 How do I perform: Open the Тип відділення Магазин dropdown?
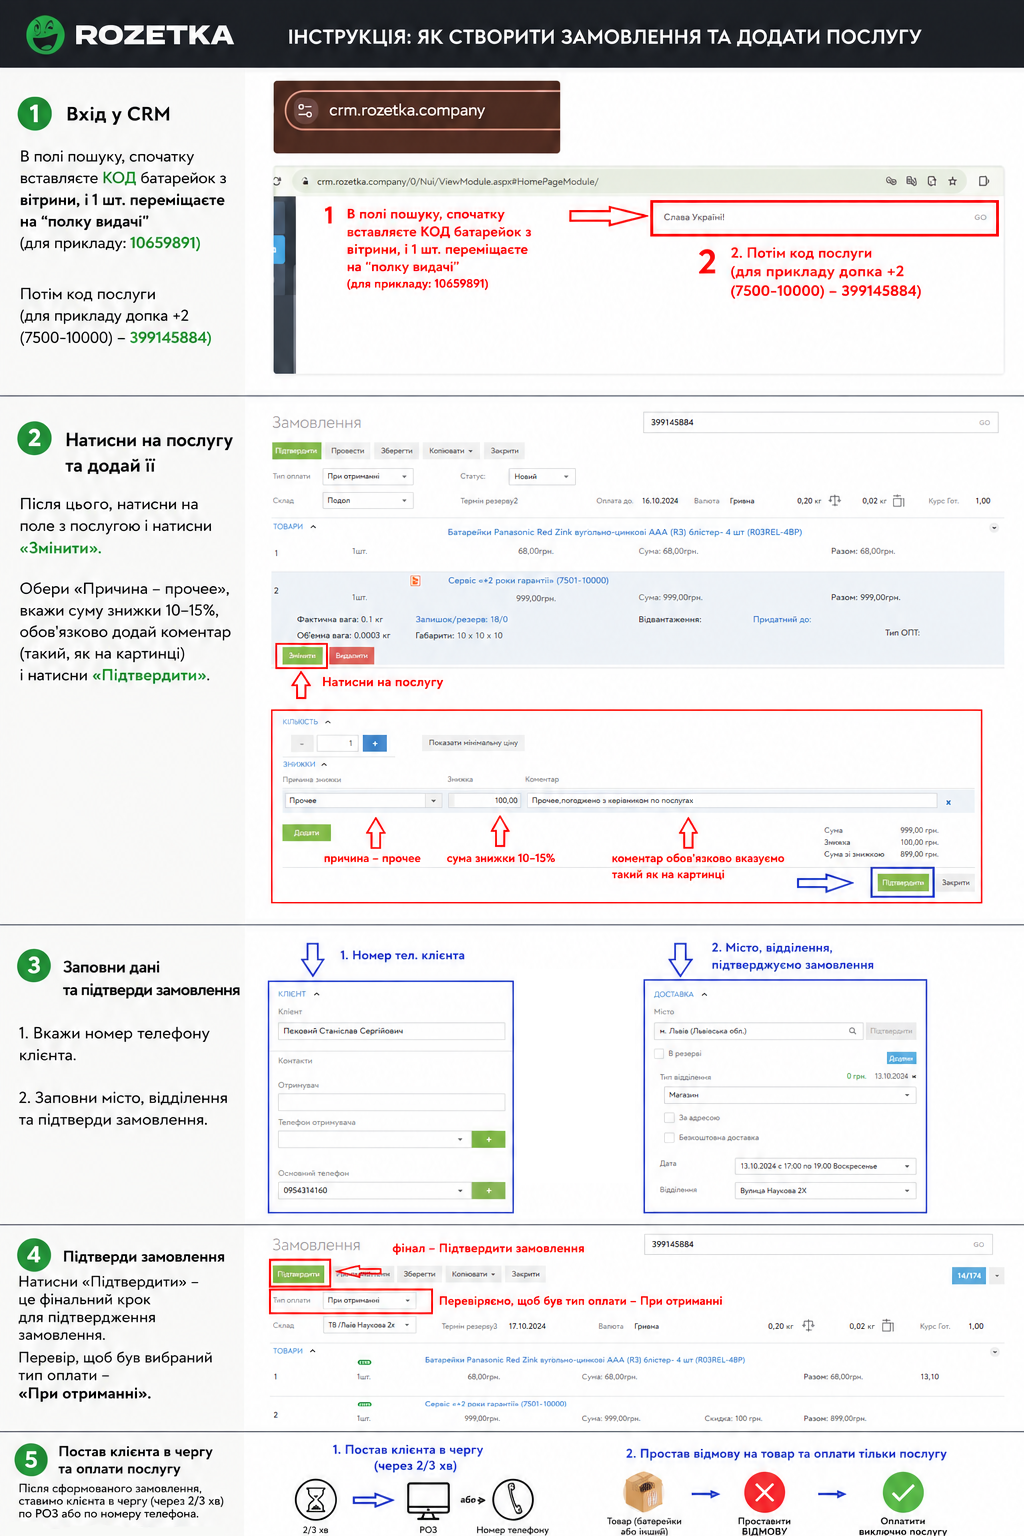790,1095
